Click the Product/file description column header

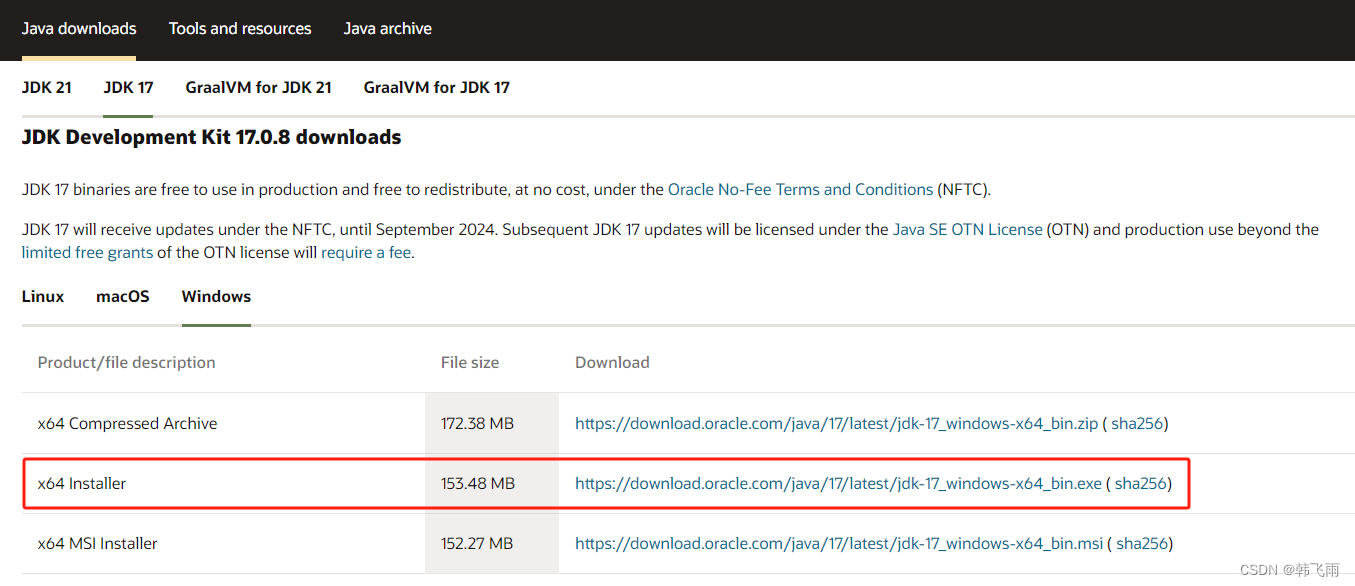(x=126, y=363)
